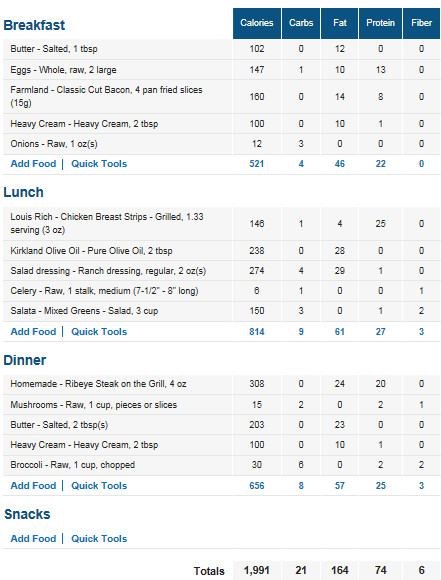Viewport: 441px width, 580px height.
Task: Click Add Food under Dinner
Action: pyautogui.click(x=33, y=486)
